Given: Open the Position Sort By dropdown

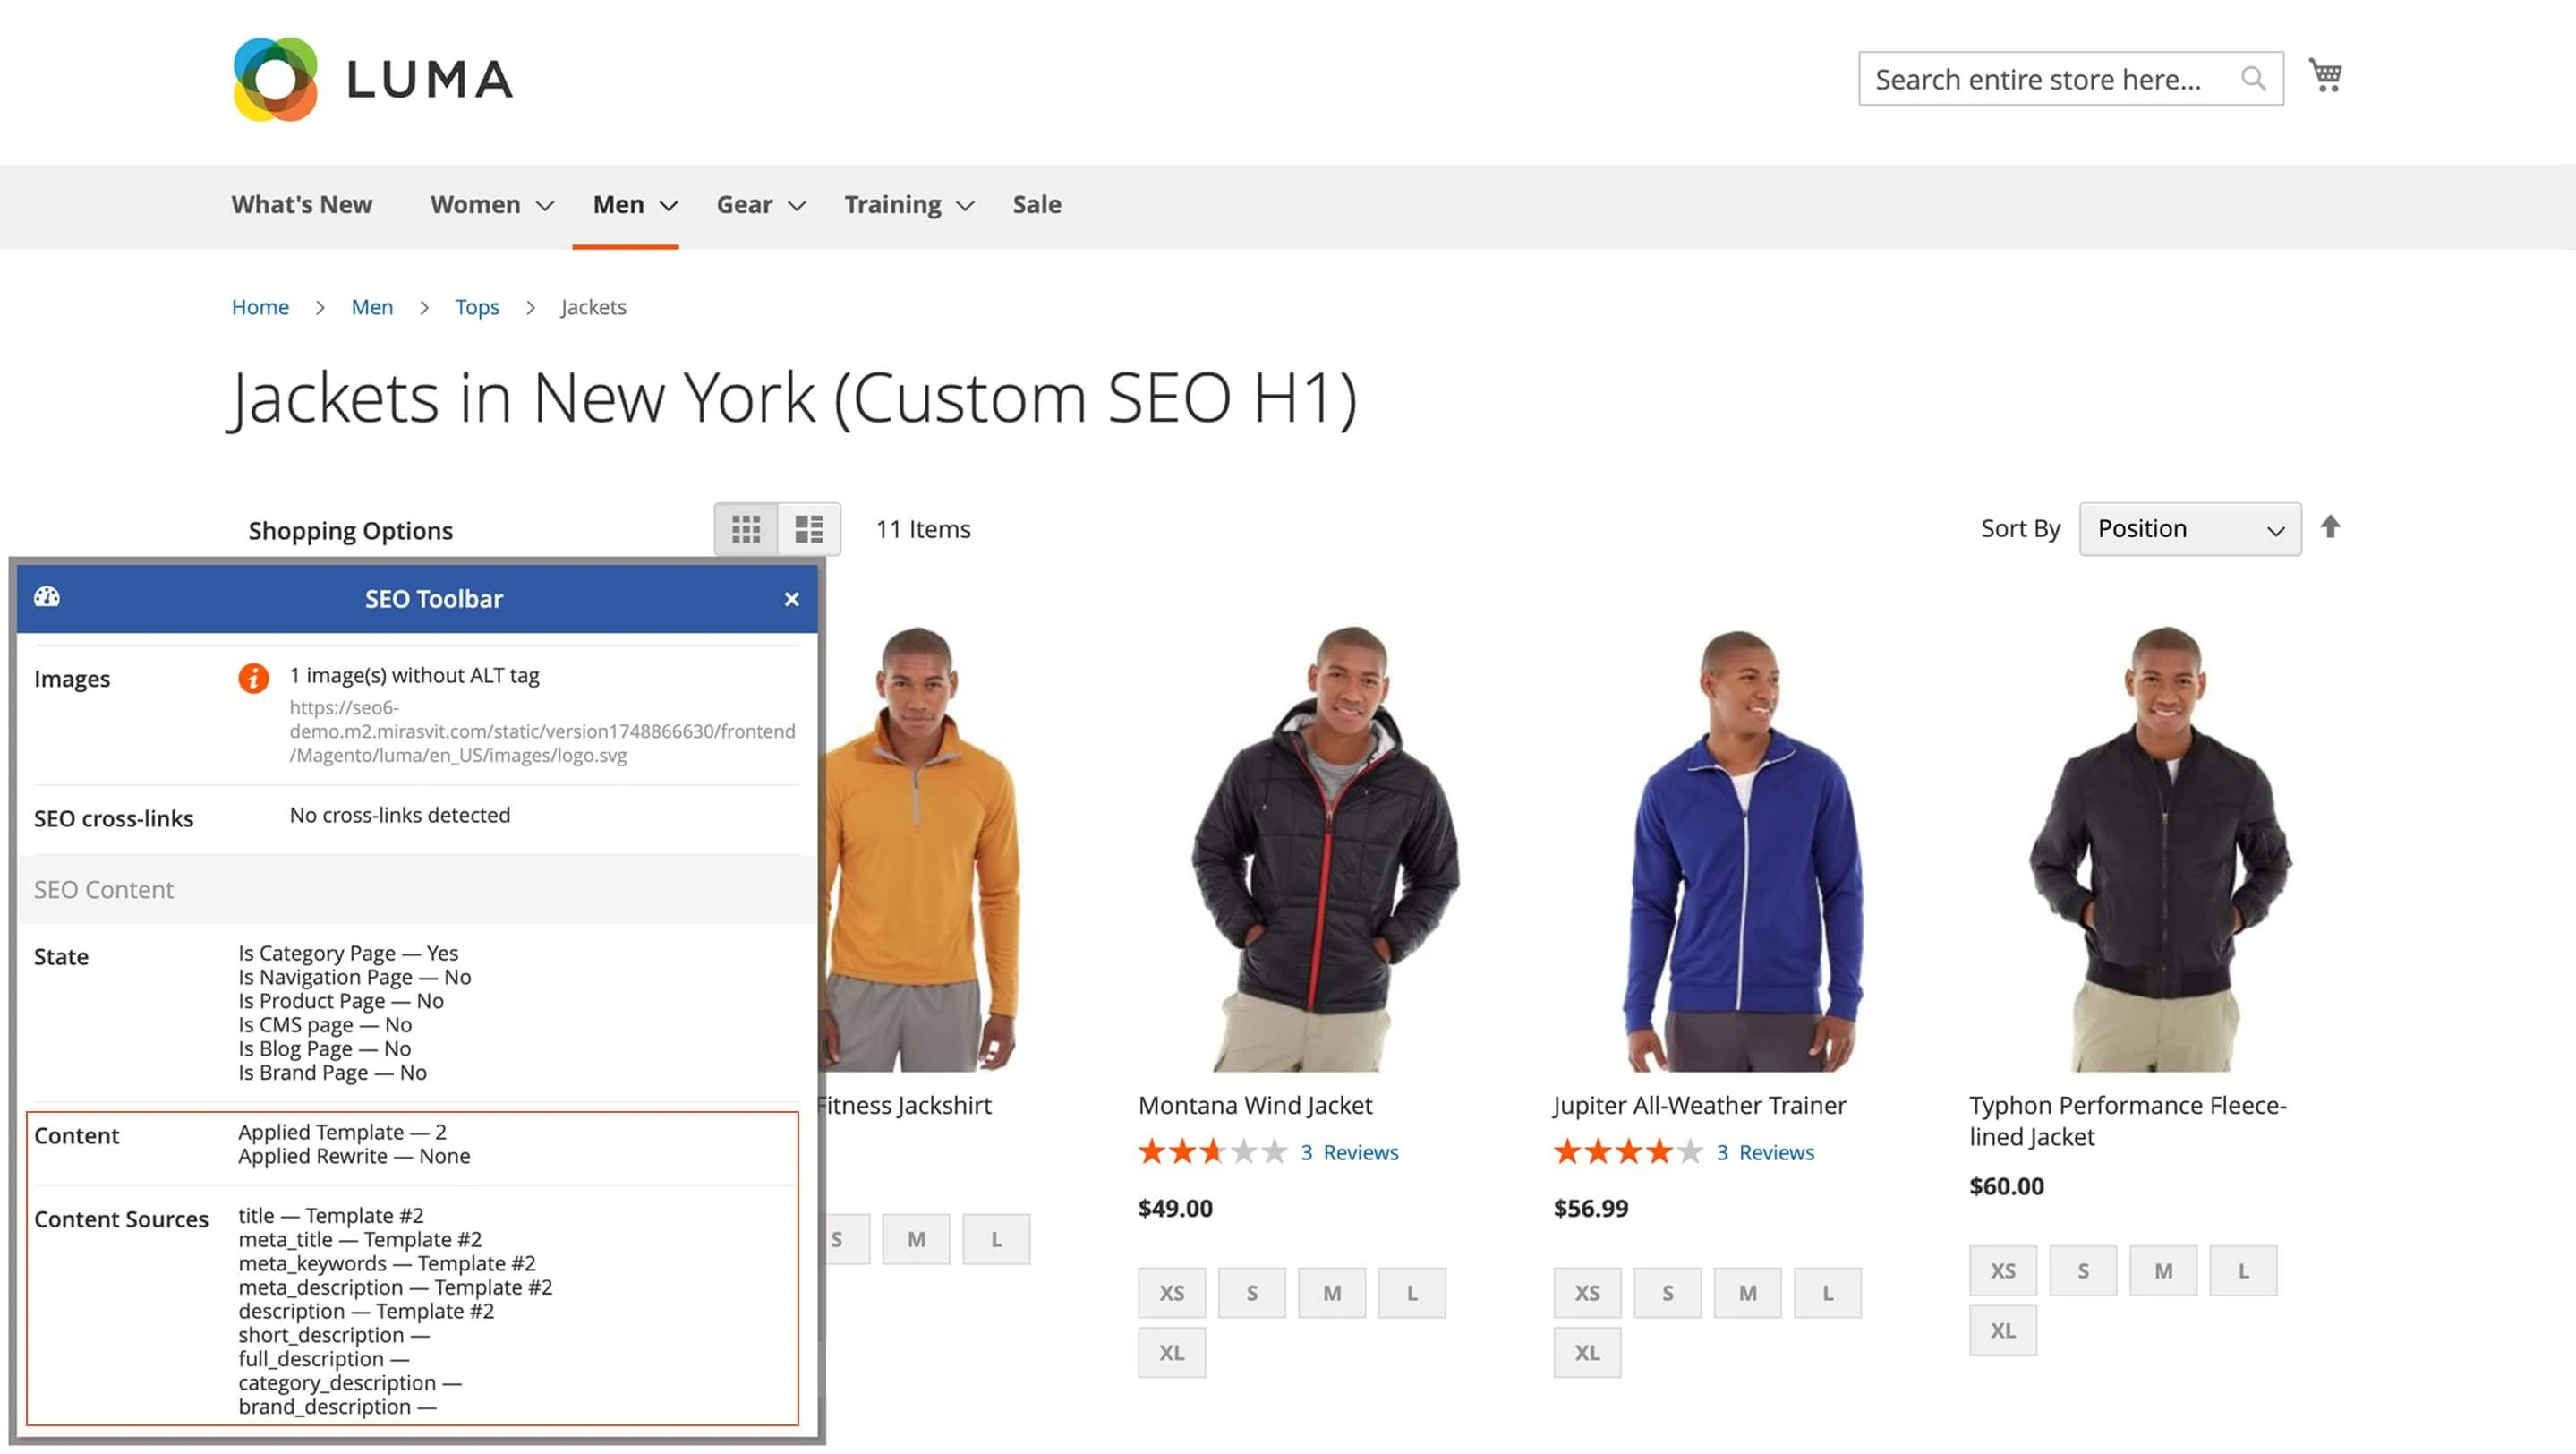Looking at the screenshot, I should 2189,528.
